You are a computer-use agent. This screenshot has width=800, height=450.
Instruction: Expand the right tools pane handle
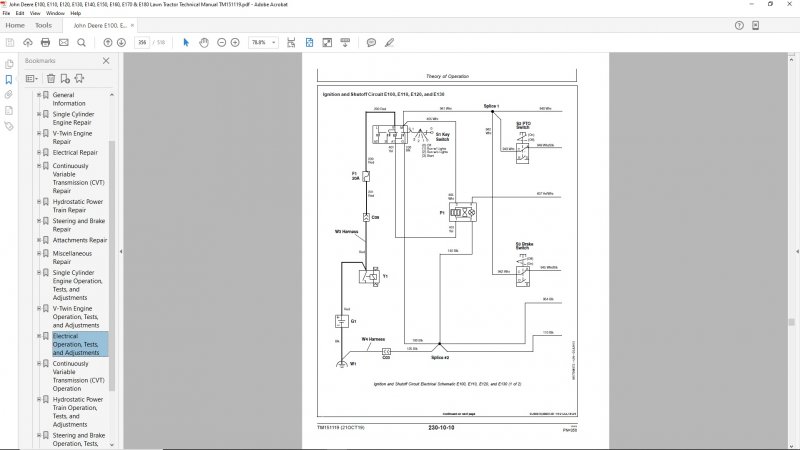797,252
